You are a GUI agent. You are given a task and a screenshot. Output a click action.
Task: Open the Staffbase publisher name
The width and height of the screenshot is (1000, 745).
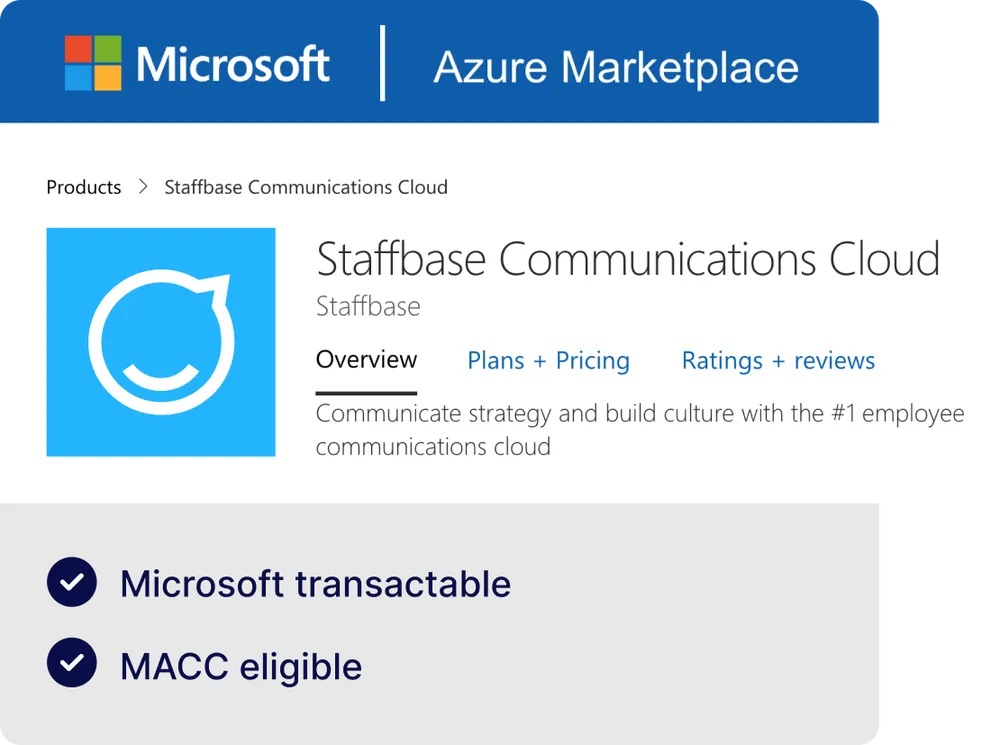(x=368, y=306)
